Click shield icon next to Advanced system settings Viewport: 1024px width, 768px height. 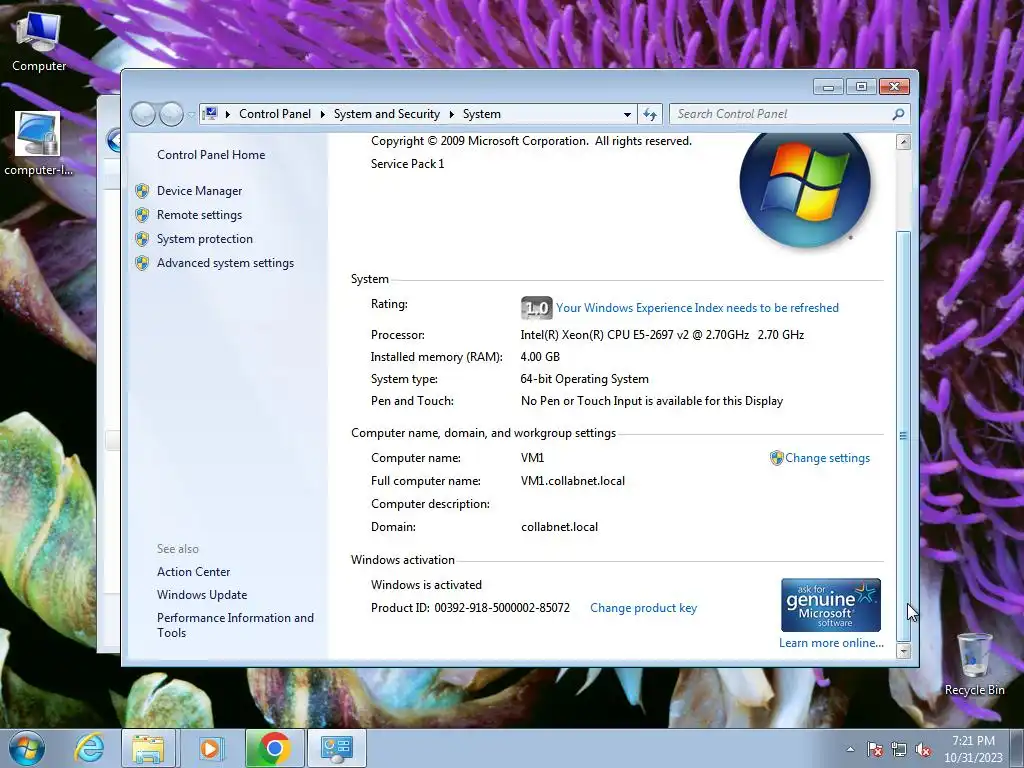pyautogui.click(x=142, y=263)
